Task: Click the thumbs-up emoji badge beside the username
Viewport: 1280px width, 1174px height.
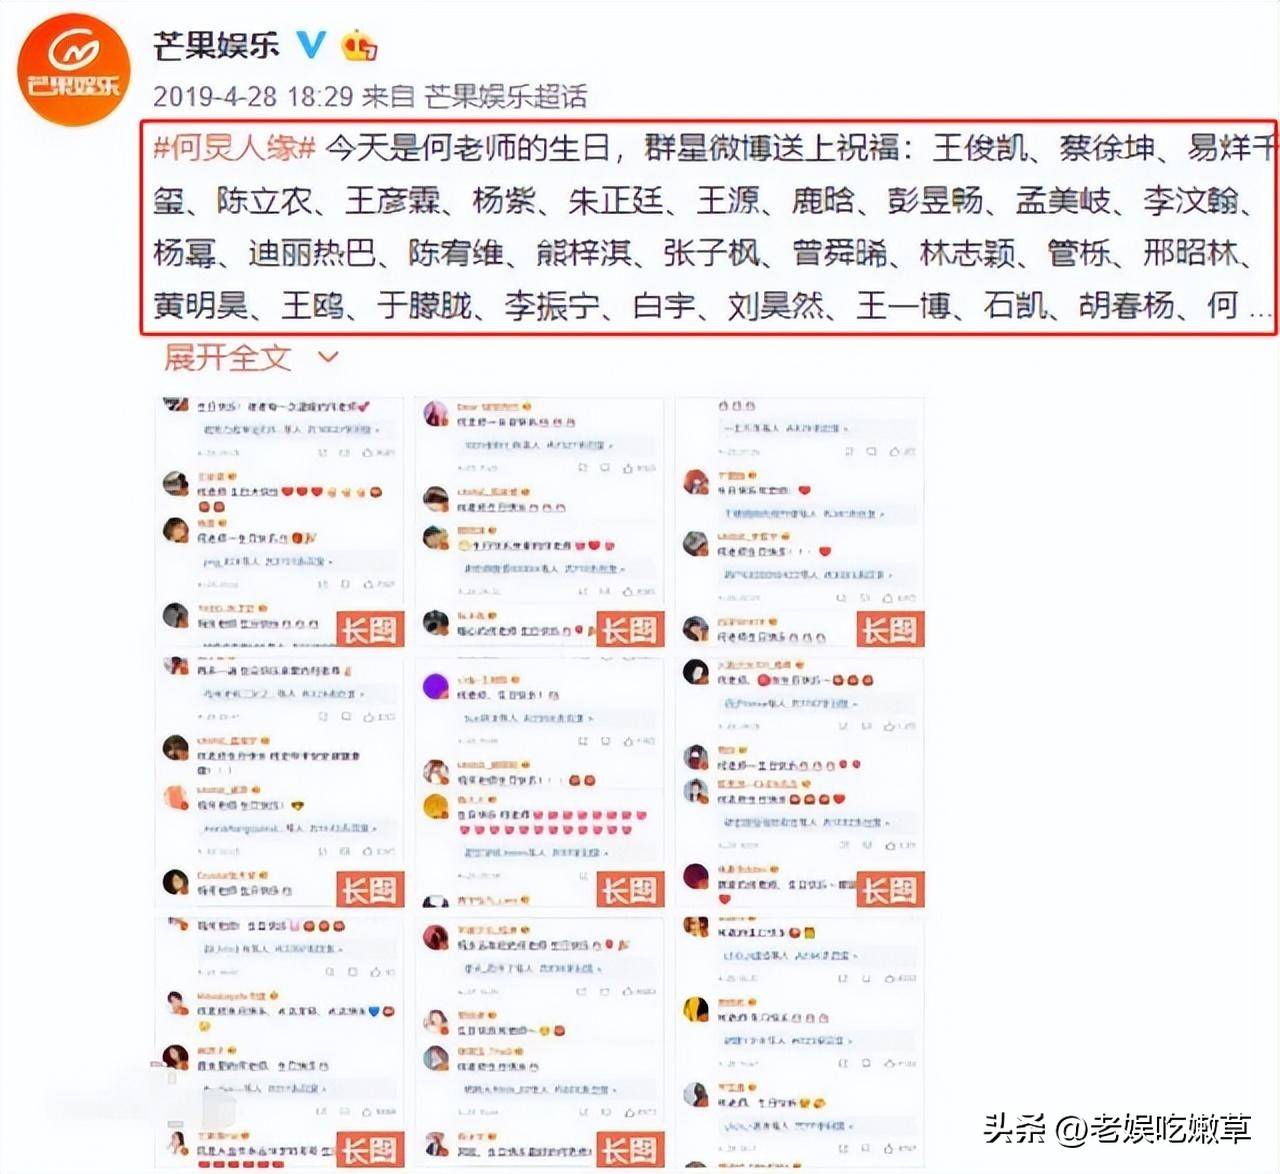Action: [x=359, y=45]
